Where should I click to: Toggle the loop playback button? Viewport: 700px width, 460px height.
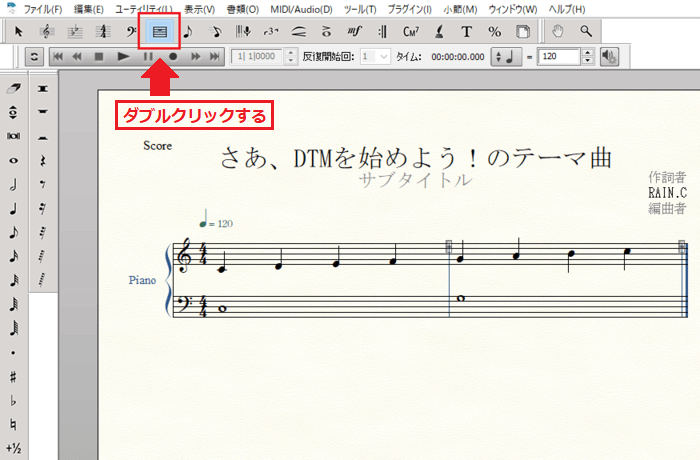point(34,57)
